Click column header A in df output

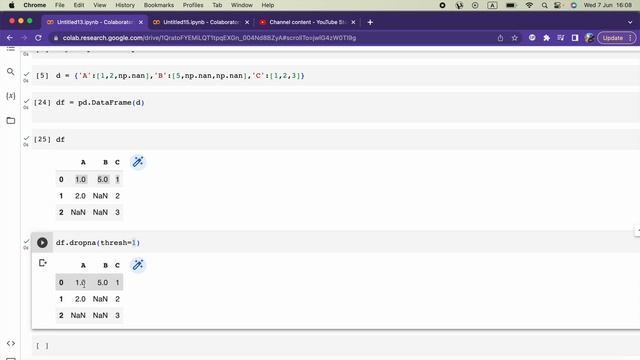click(x=83, y=162)
